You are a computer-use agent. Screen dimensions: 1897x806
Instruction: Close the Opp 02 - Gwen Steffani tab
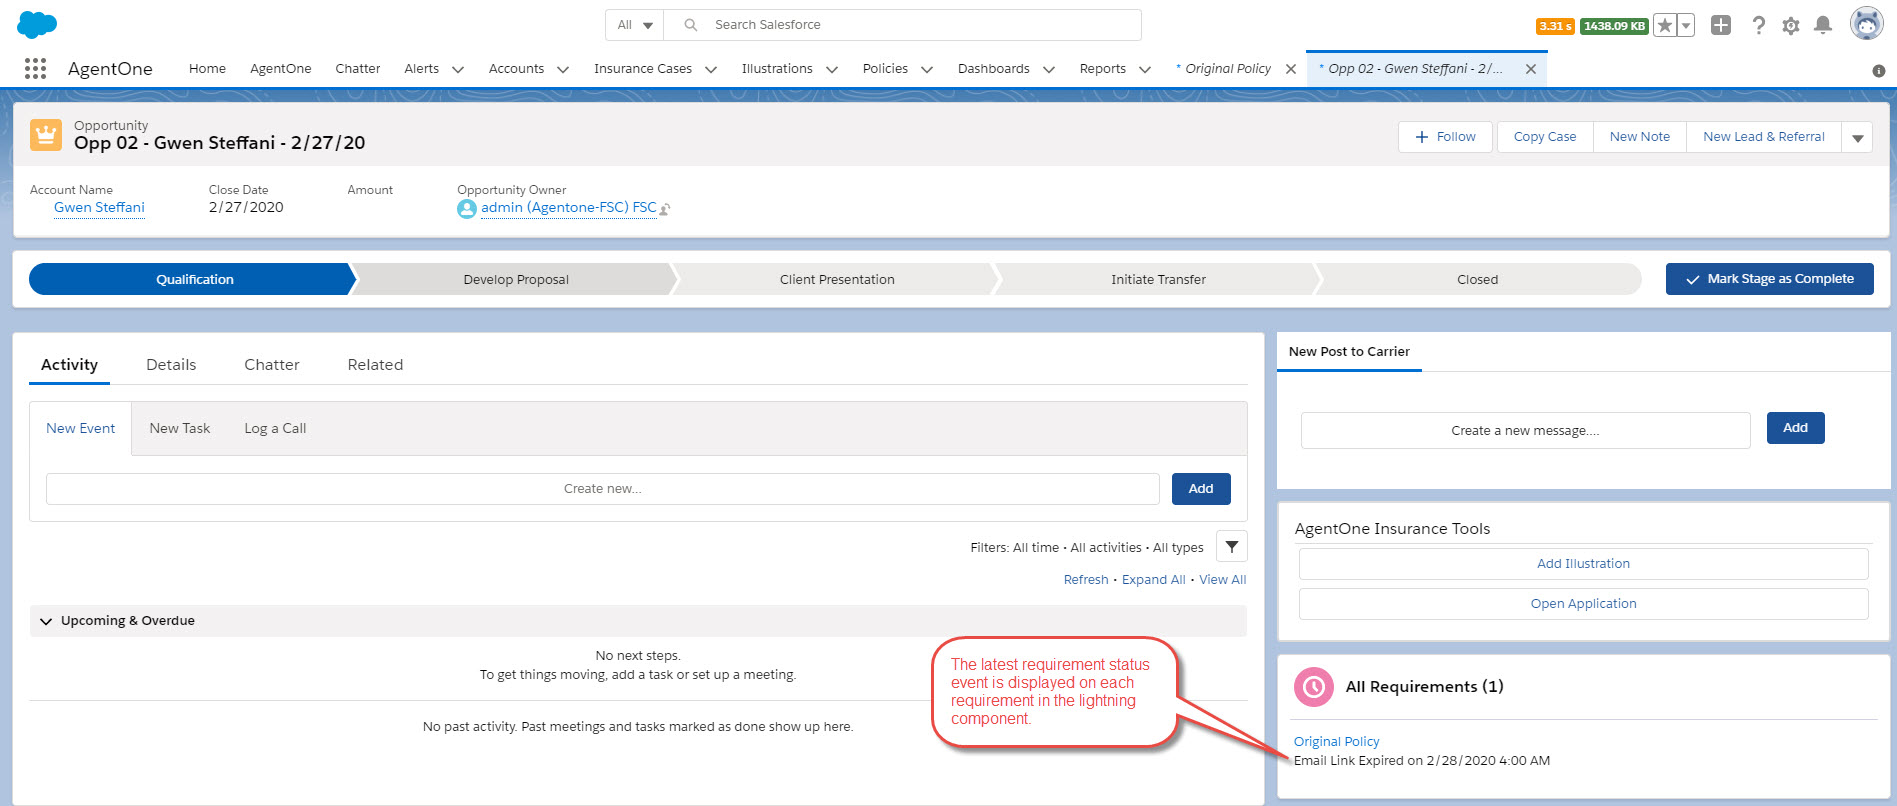(x=1531, y=69)
